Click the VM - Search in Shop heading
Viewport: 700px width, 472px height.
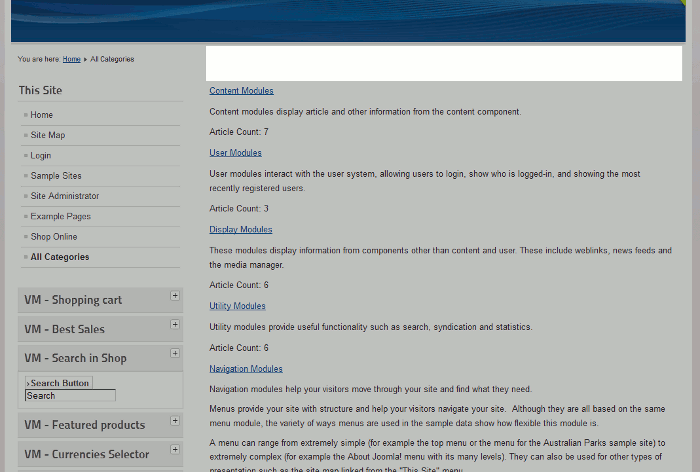[x=75, y=358]
